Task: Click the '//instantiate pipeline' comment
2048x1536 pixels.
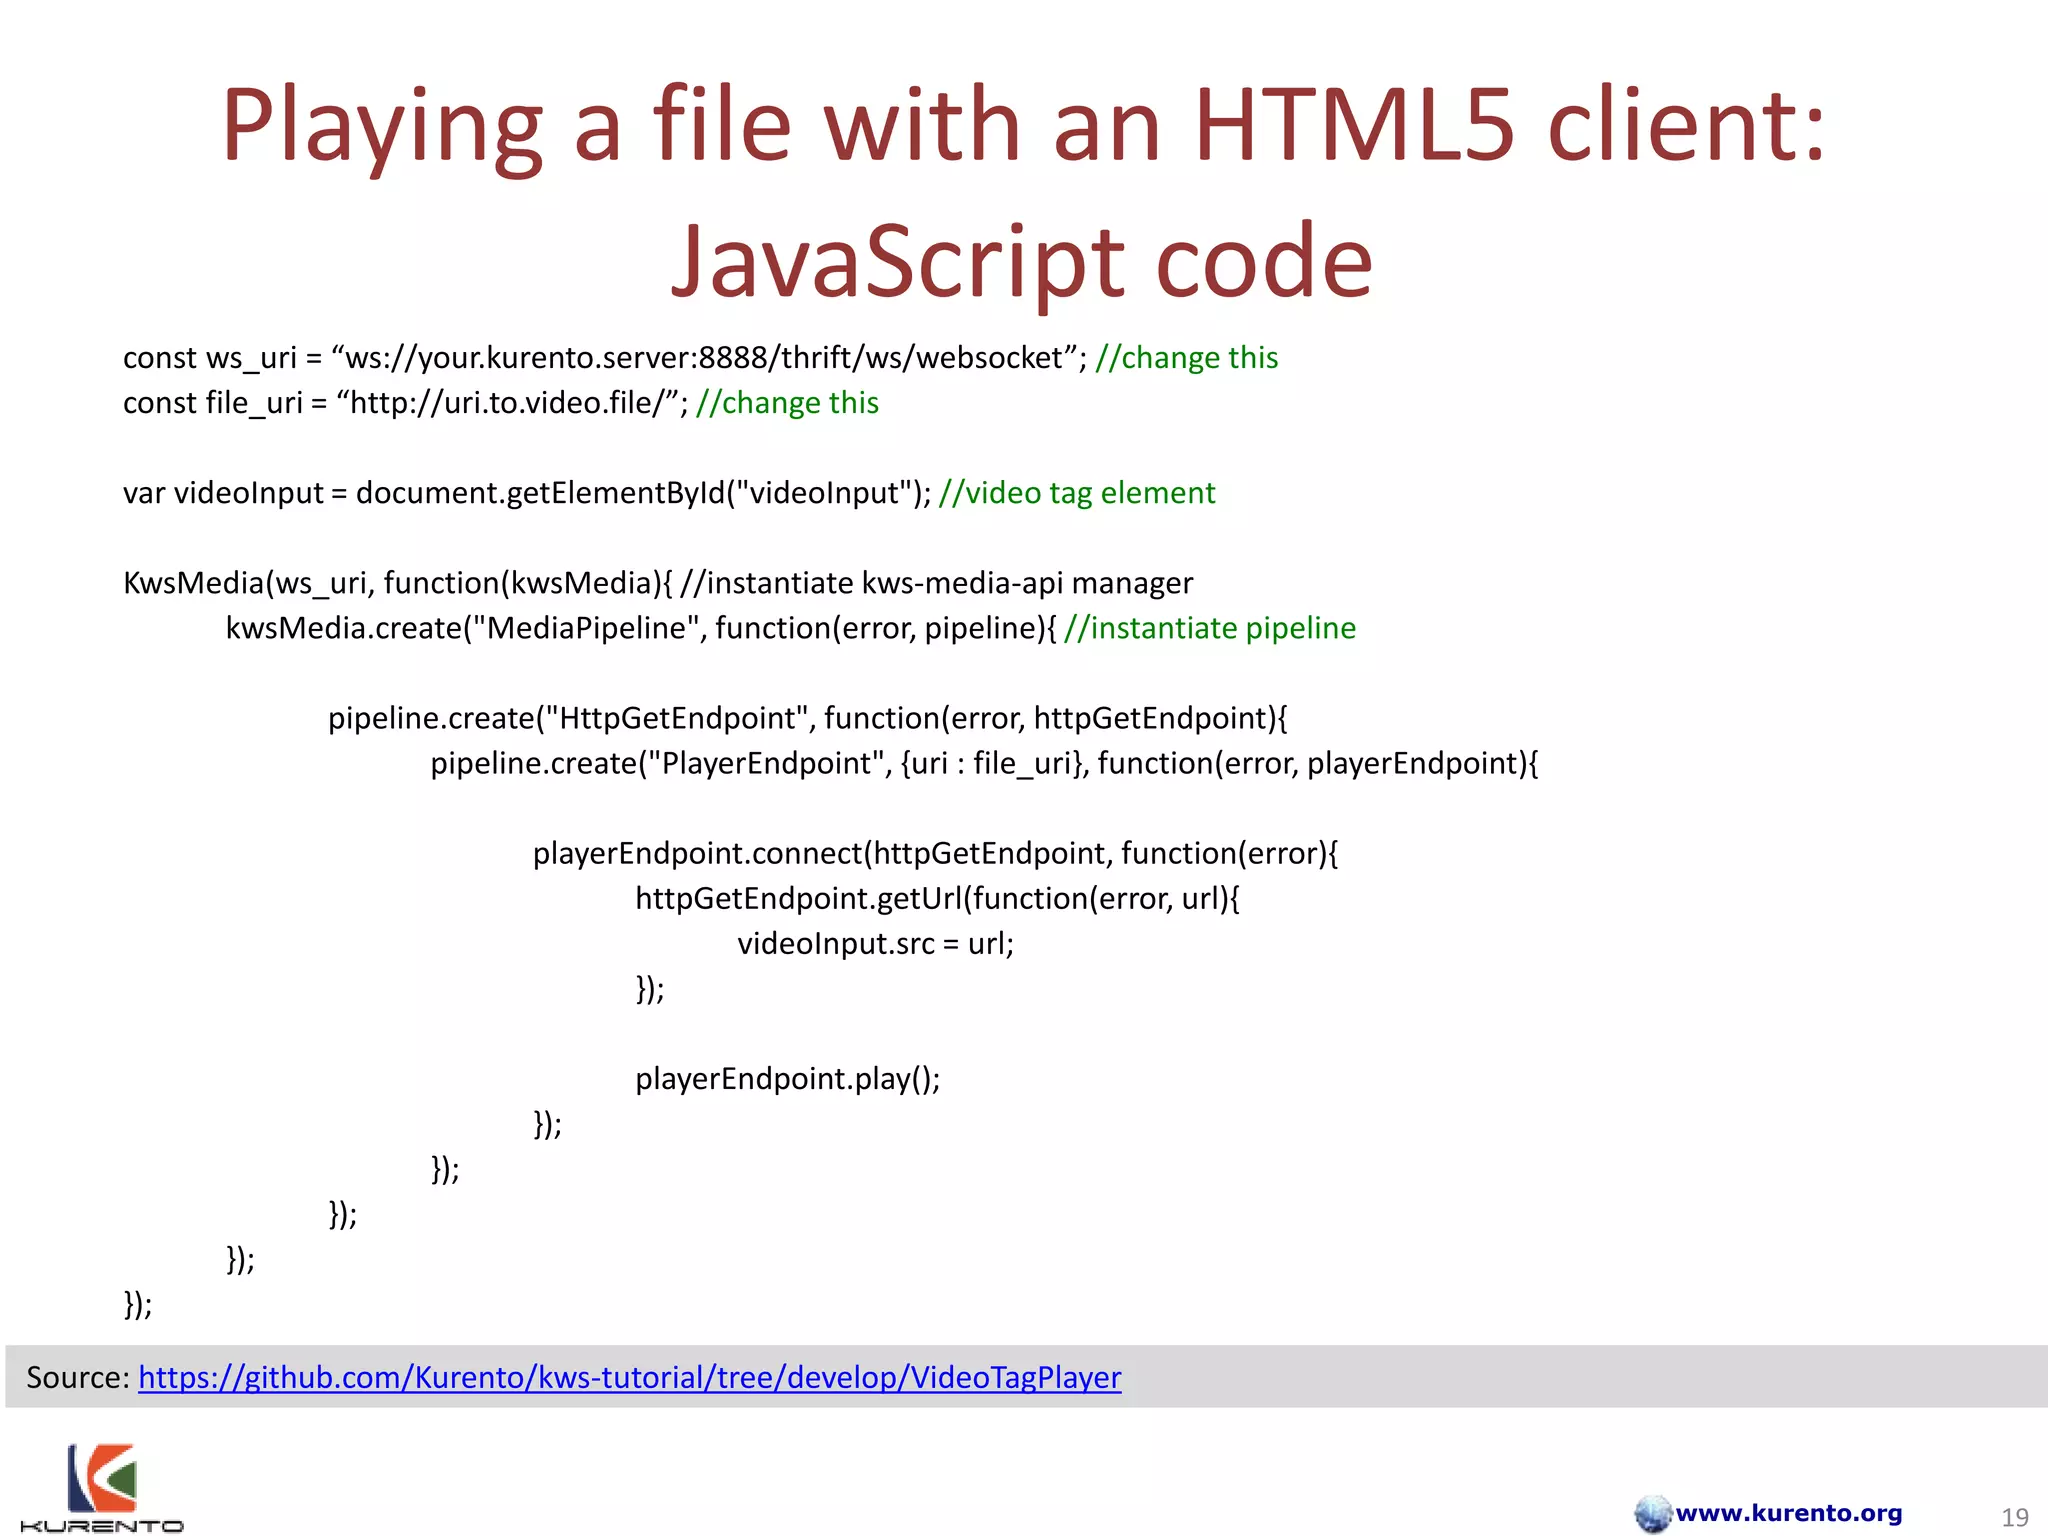Action: pyautogui.click(x=1210, y=628)
